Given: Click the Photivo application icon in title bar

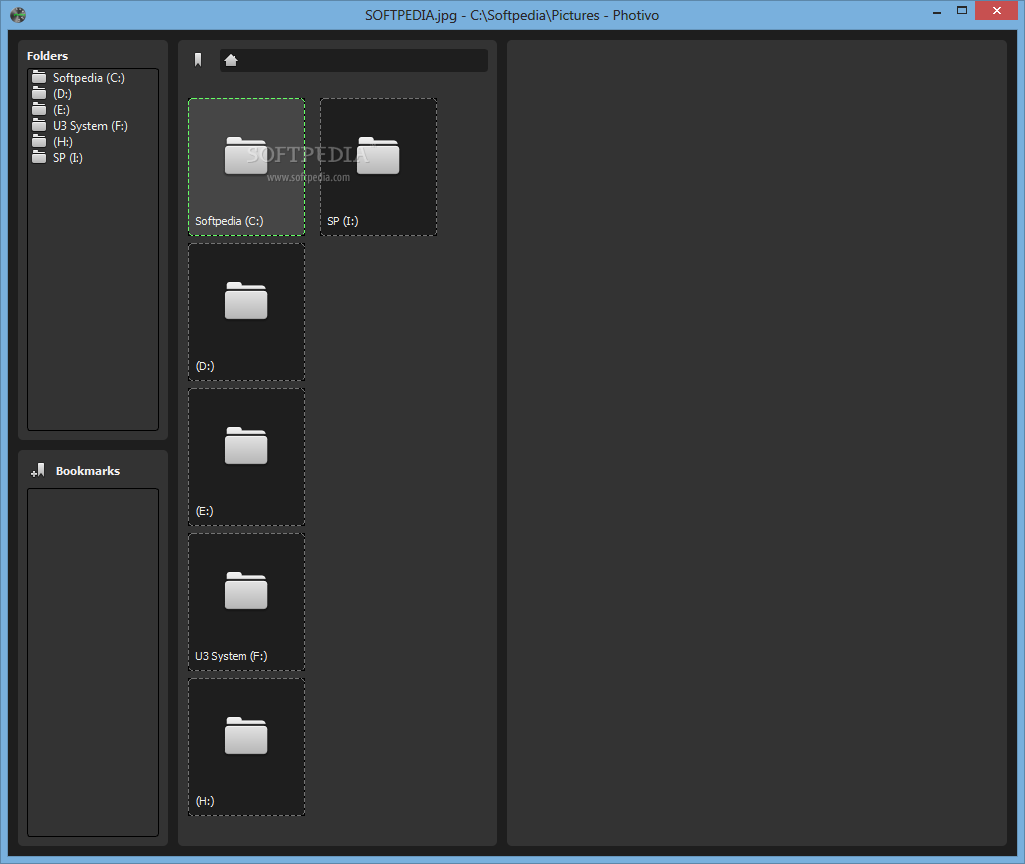Looking at the screenshot, I should [x=18, y=15].
